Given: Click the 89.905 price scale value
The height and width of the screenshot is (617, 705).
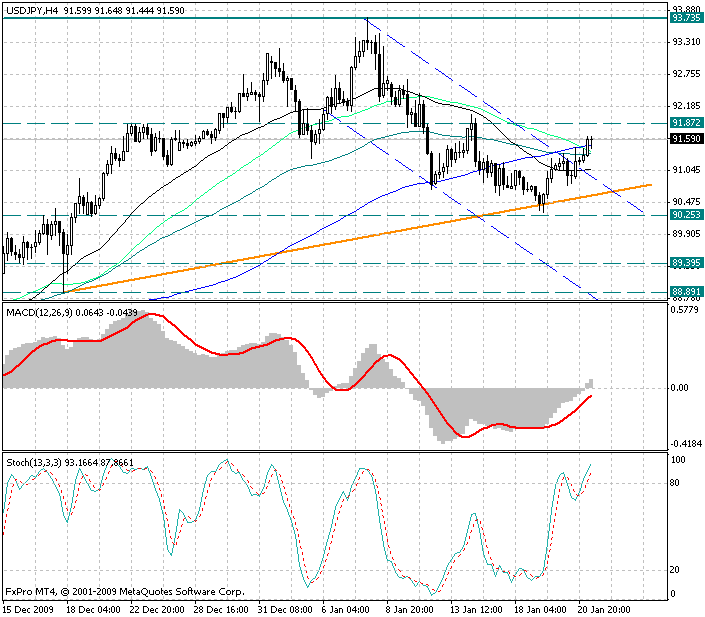Looking at the screenshot, I should coord(686,233).
